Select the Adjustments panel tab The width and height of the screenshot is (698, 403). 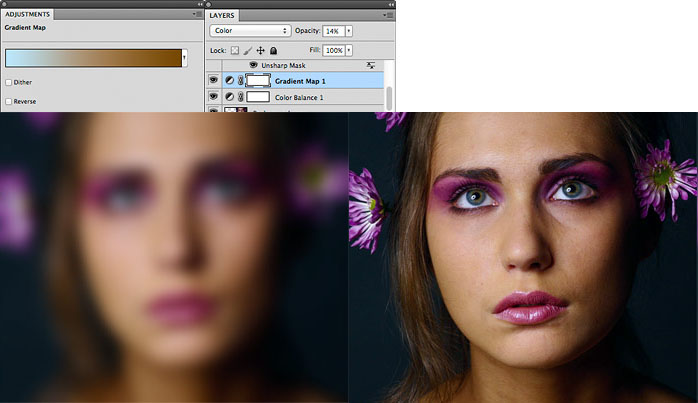click(28, 15)
